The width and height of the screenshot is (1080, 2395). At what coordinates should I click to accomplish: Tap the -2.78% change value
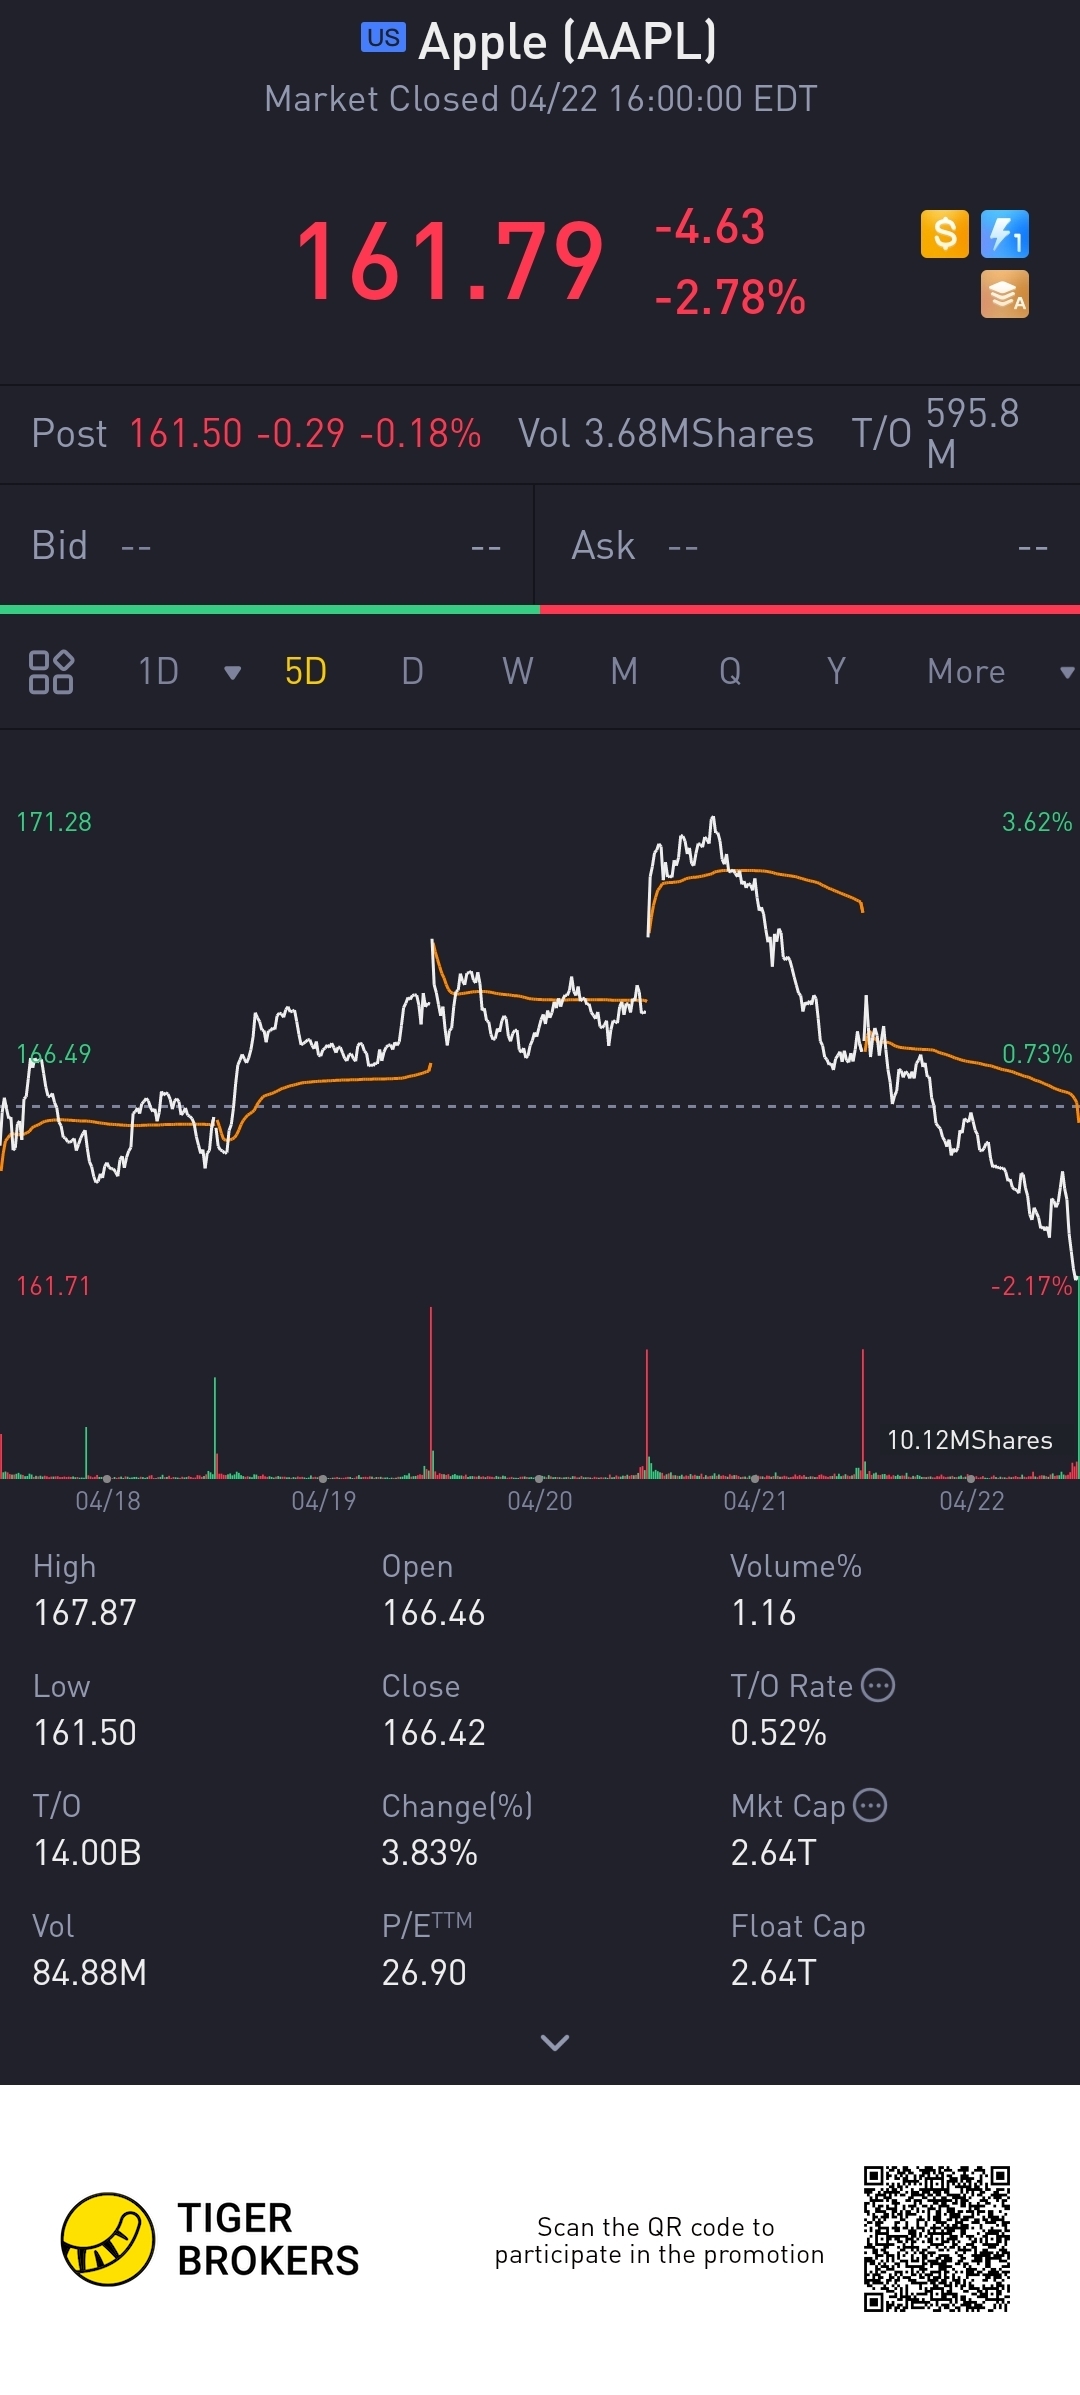(730, 298)
